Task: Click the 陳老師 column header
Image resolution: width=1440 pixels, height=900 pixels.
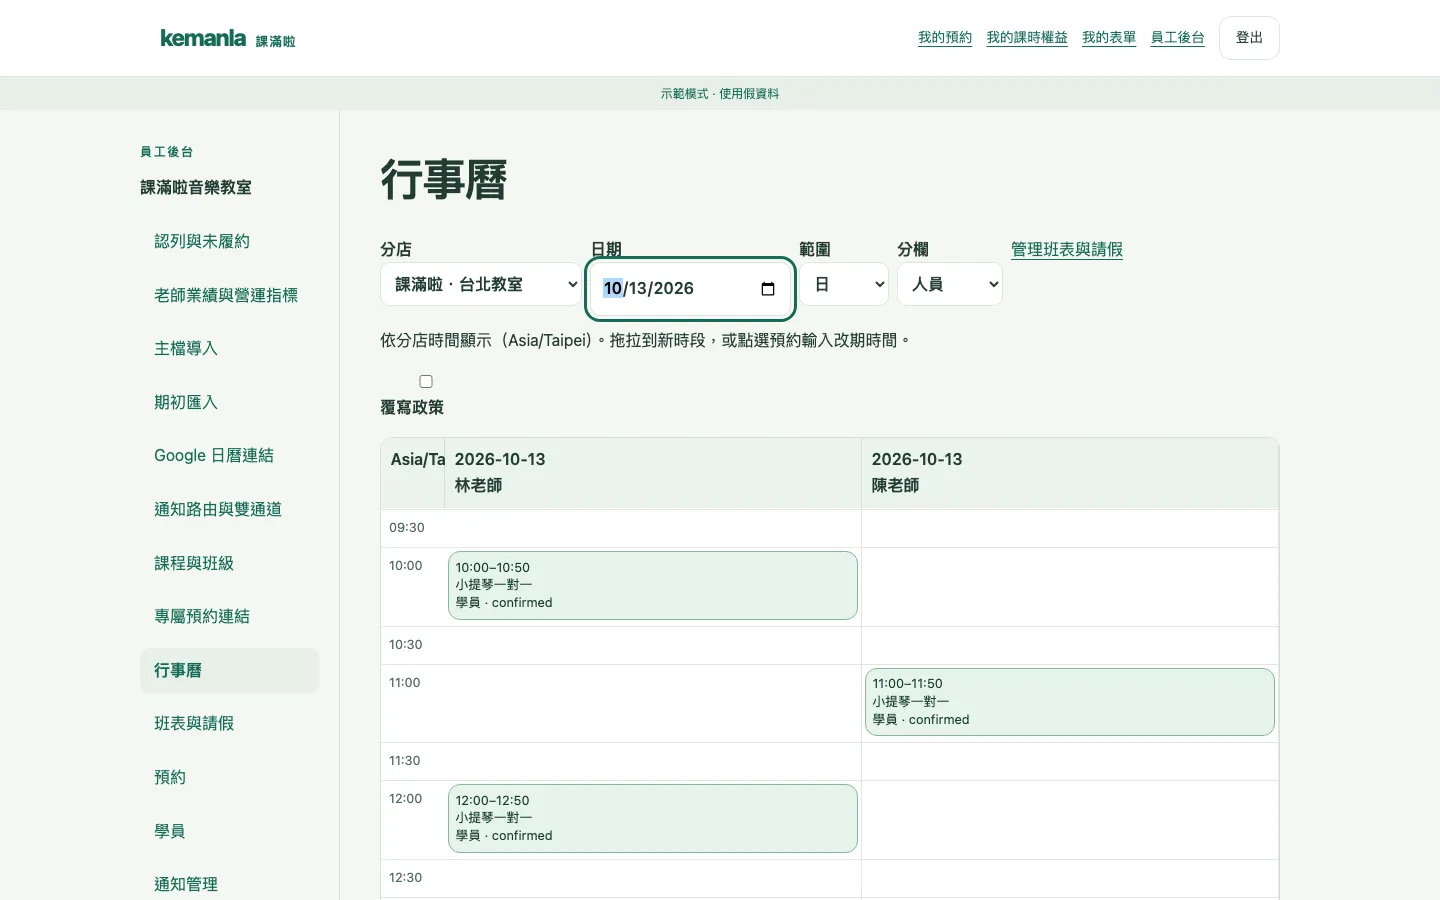Action: point(1070,473)
